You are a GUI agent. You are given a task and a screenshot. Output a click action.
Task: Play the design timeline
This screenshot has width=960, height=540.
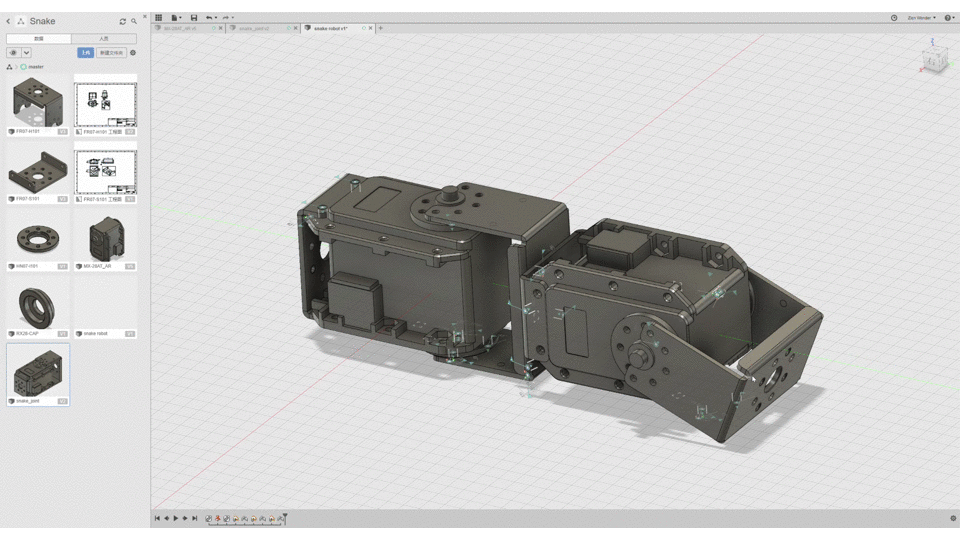(176, 519)
